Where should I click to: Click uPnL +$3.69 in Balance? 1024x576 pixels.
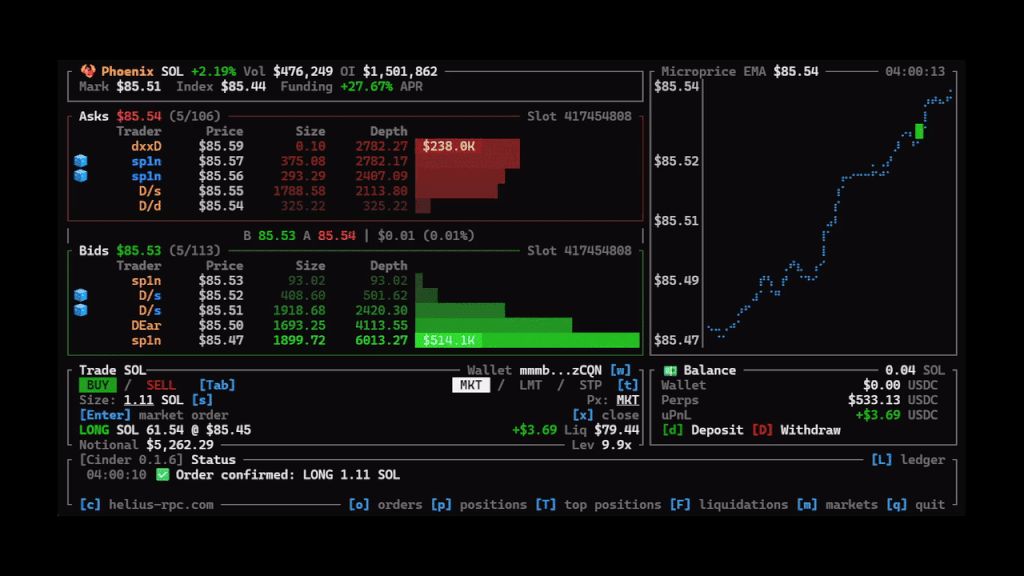878,415
